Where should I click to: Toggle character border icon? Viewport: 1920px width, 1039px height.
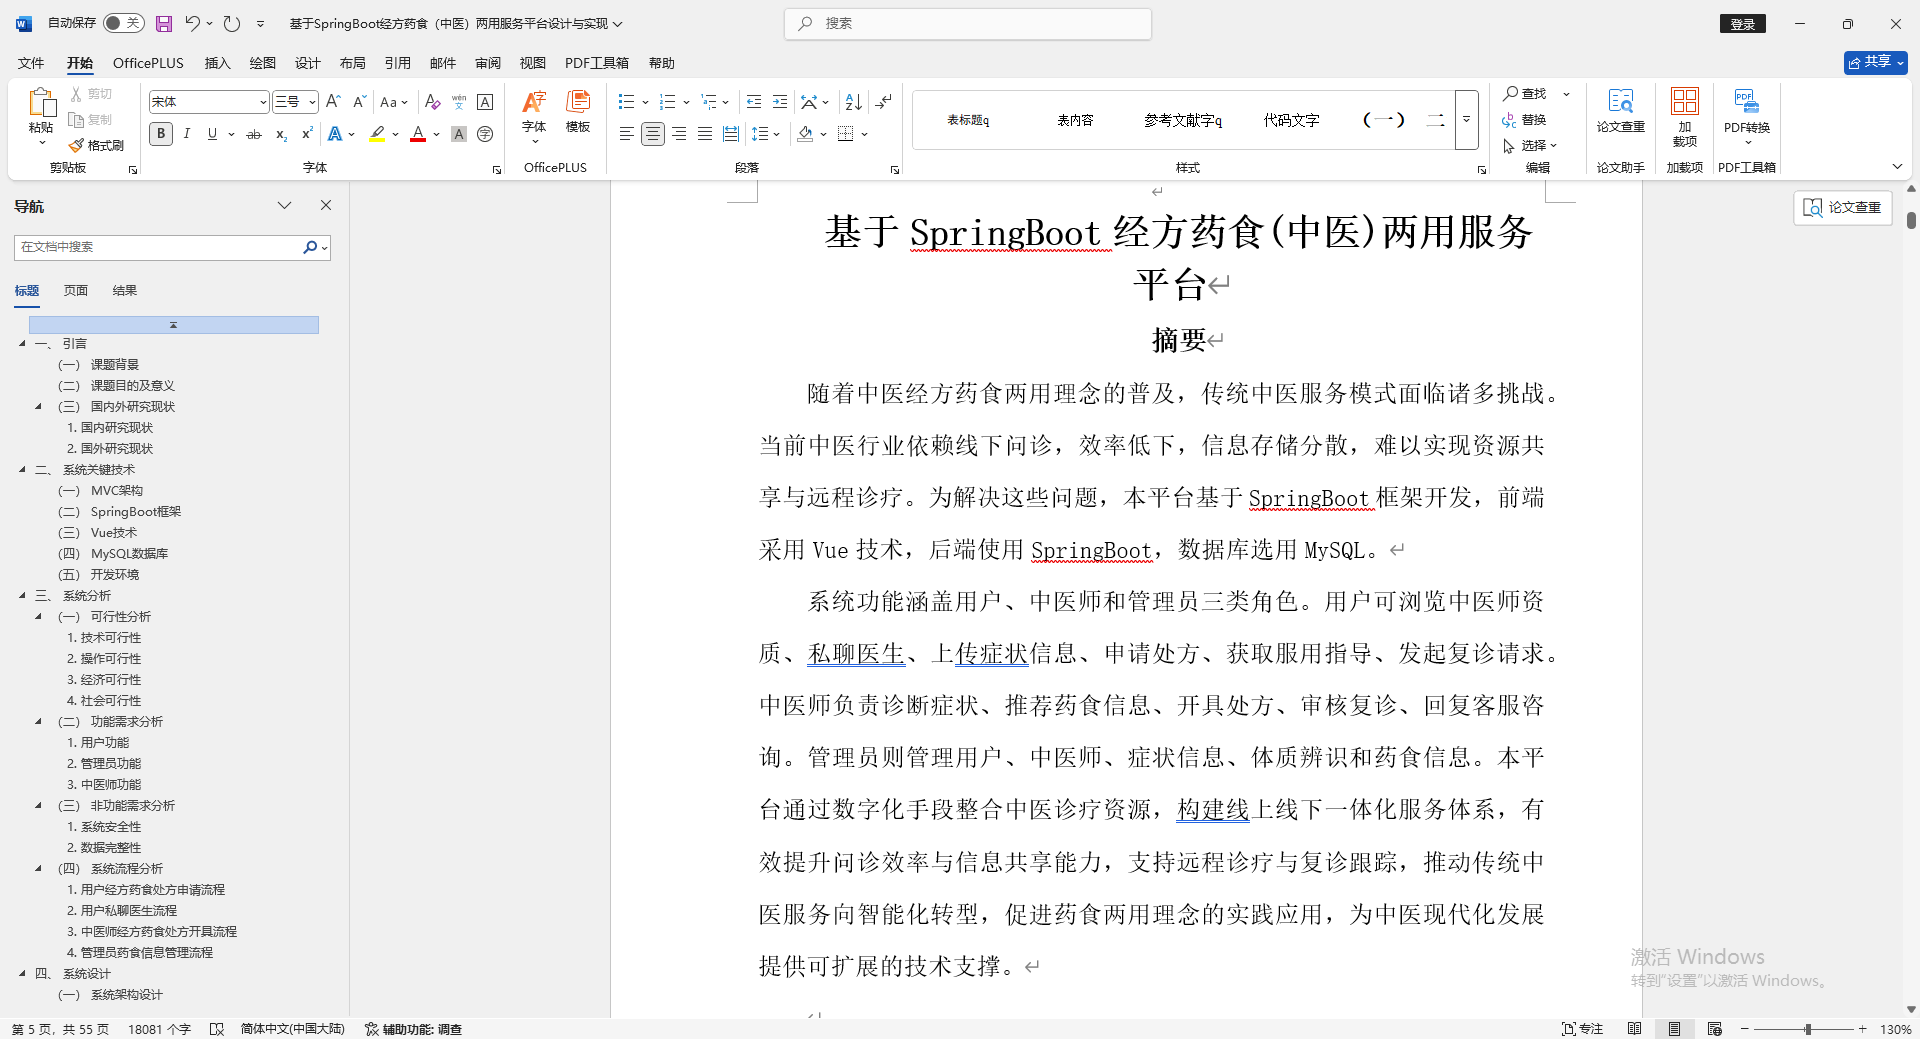click(485, 102)
